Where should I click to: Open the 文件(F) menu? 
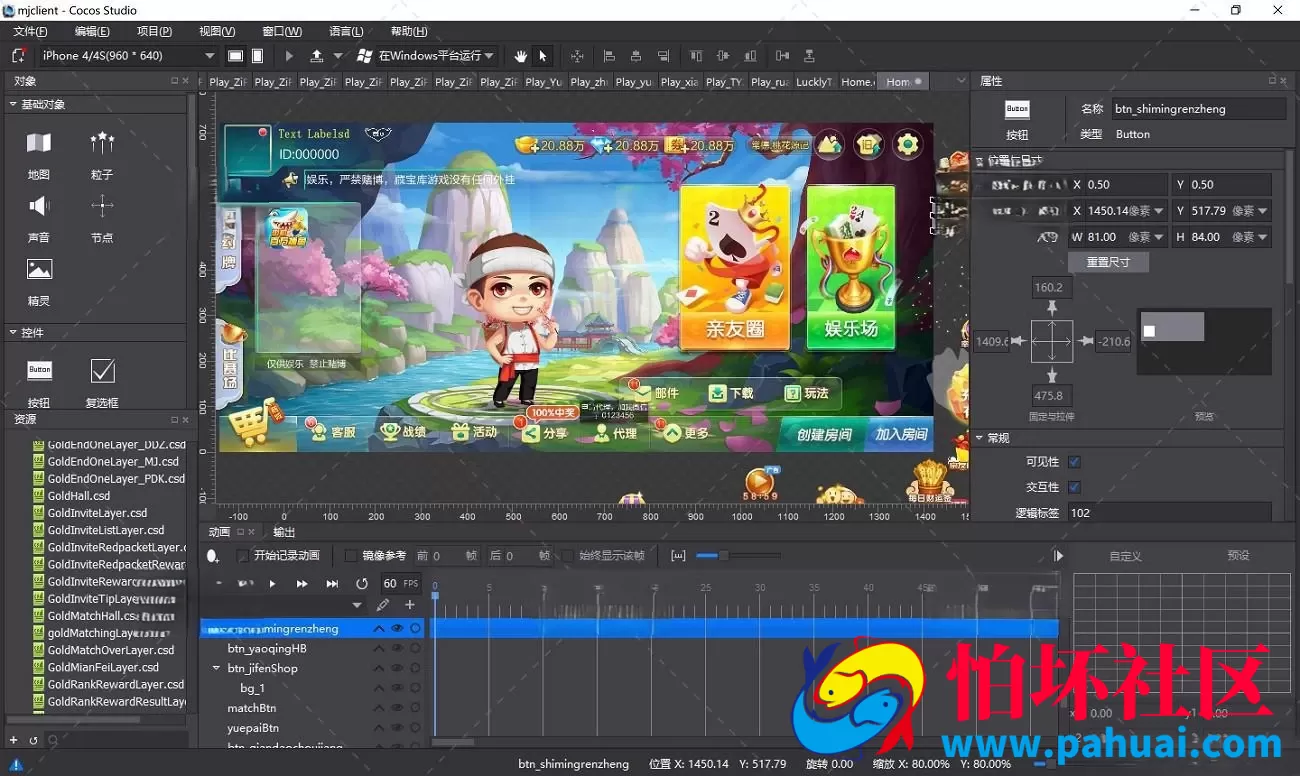[x=31, y=31]
